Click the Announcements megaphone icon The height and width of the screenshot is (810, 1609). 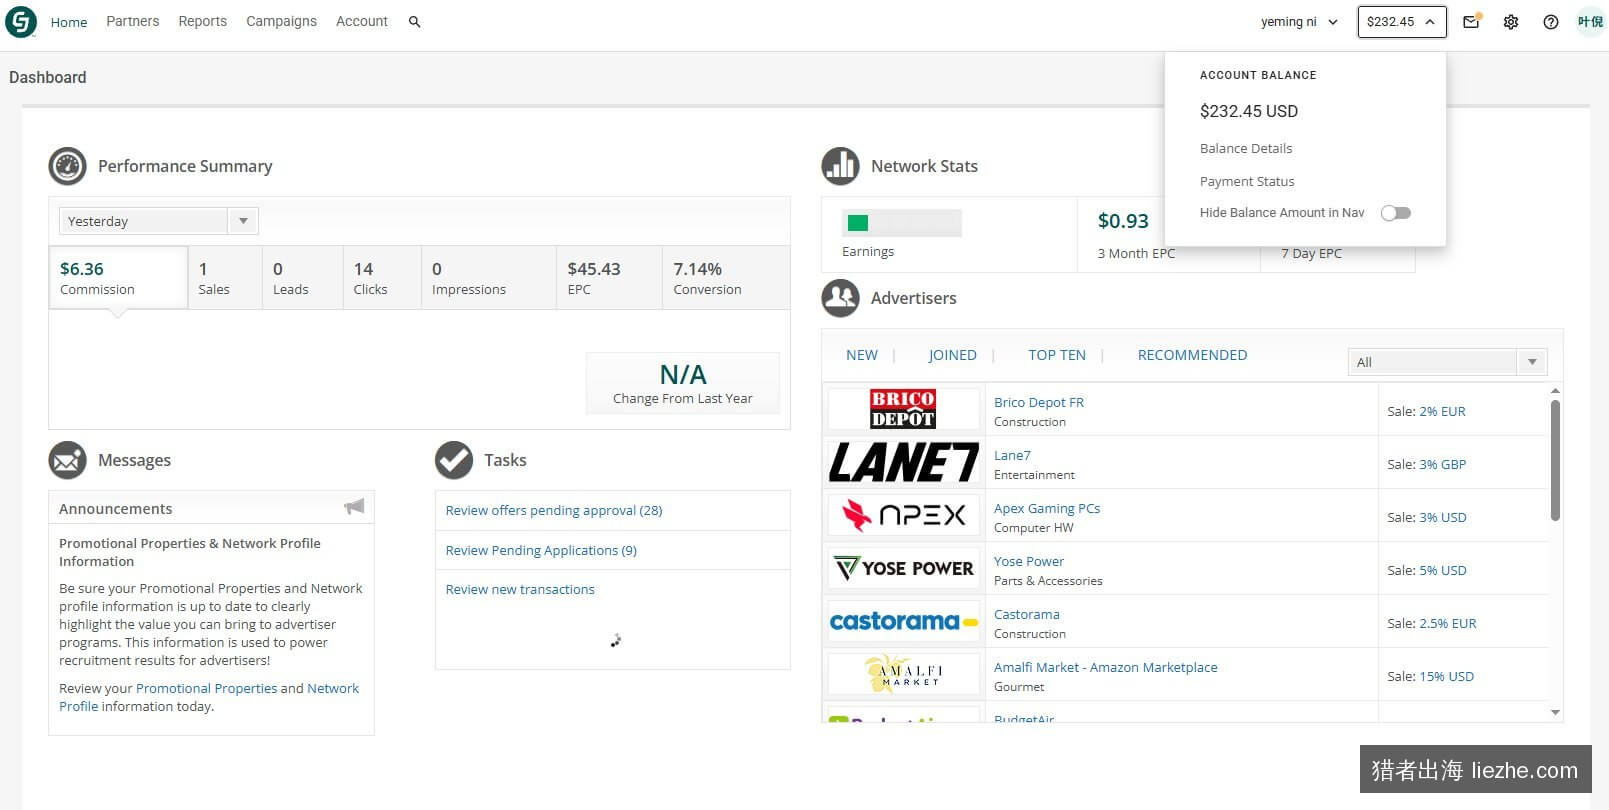[x=354, y=507]
